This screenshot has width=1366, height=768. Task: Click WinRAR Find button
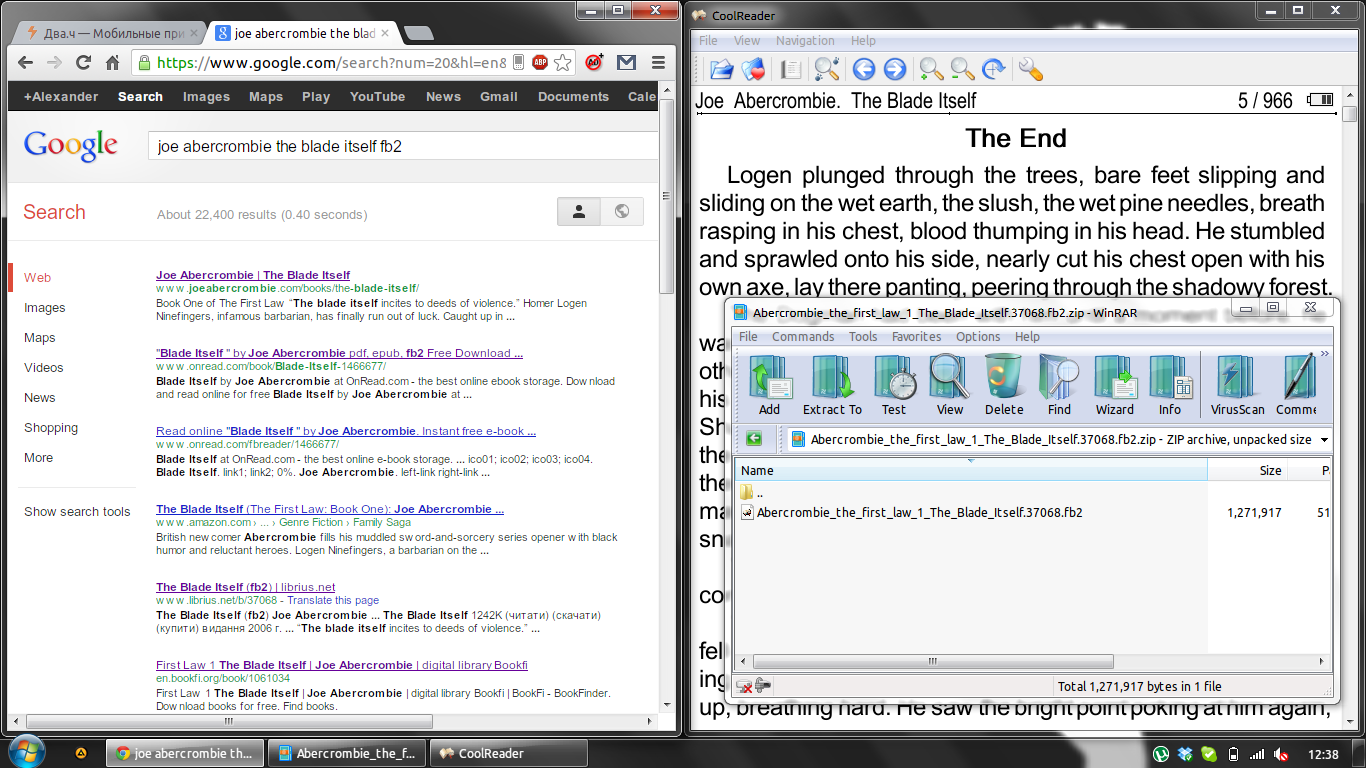click(1059, 385)
